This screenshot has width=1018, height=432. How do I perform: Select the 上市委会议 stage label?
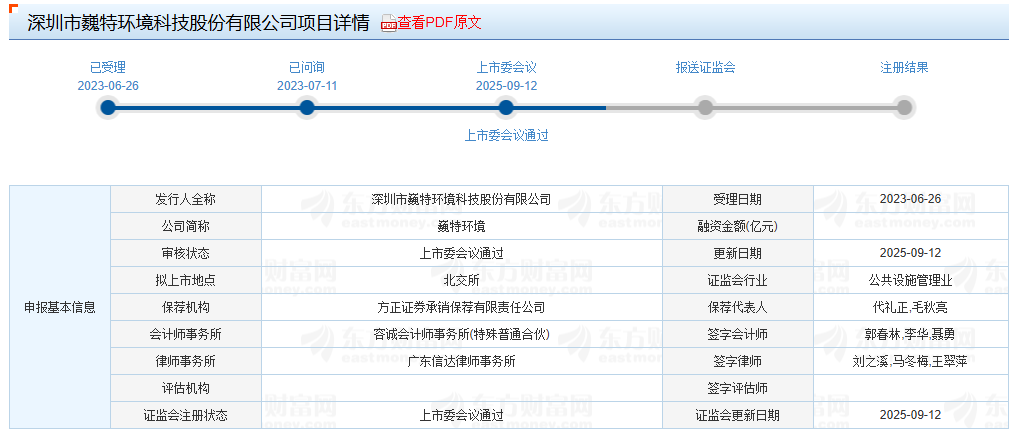tap(506, 68)
